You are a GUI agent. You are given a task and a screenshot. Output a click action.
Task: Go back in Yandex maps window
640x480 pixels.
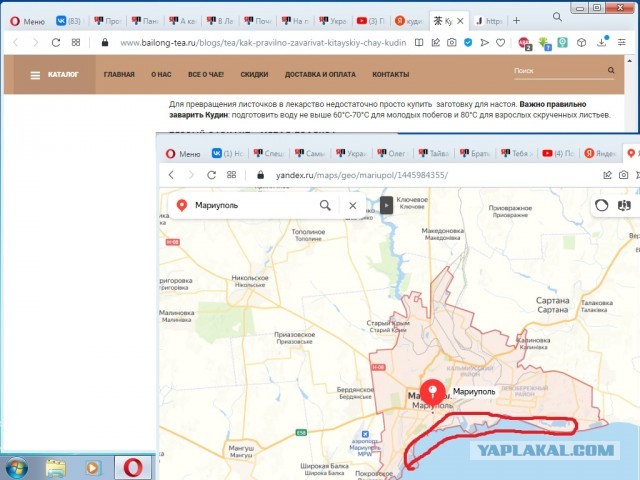tap(171, 175)
